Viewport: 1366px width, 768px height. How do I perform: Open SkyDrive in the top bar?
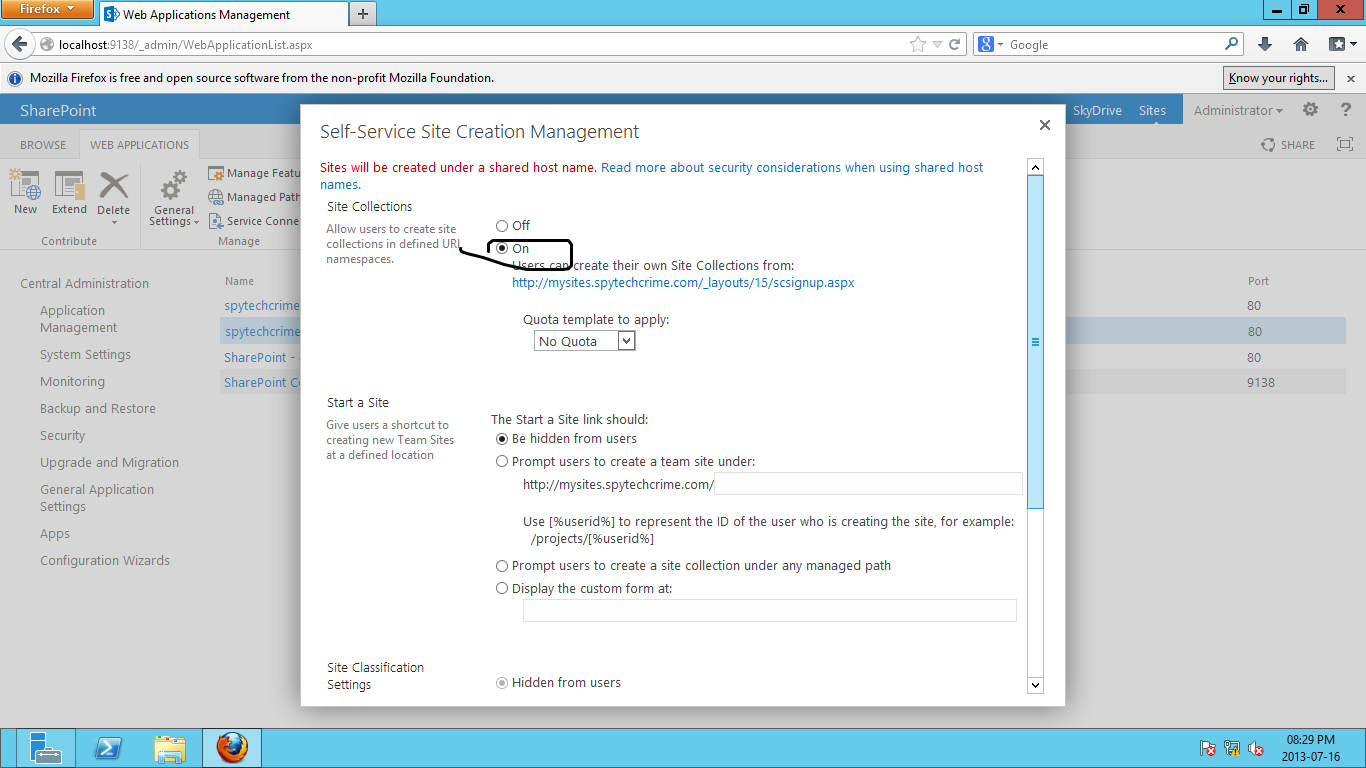click(x=1097, y=110)
